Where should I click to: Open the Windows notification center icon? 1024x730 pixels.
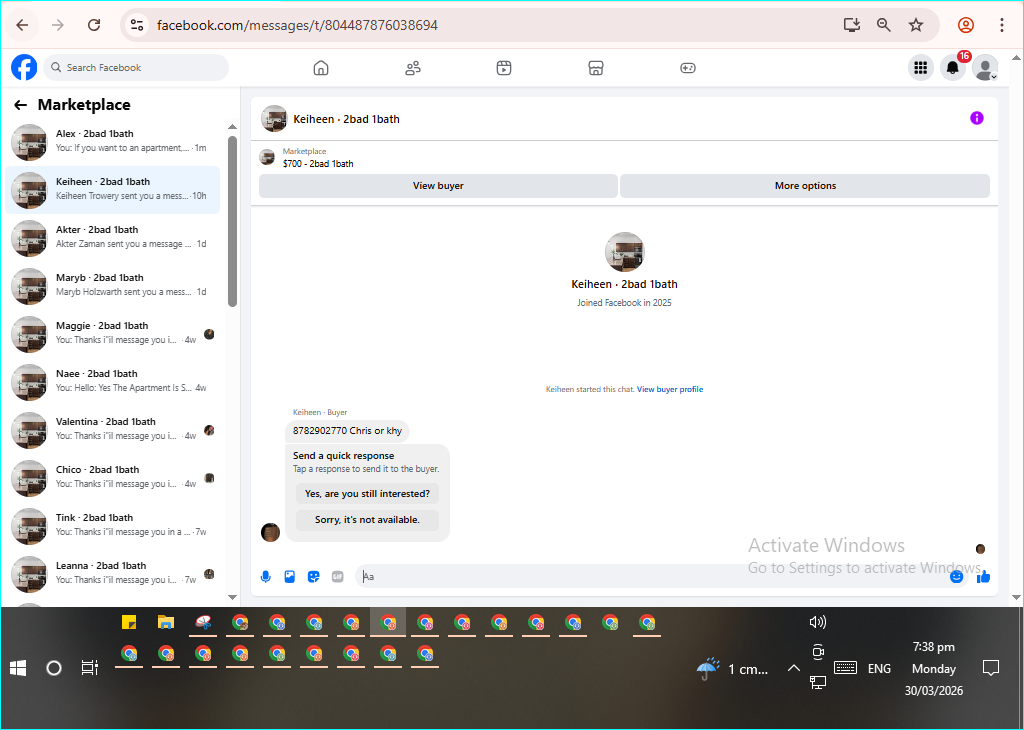pyautogui.click(x=991, y=667)
